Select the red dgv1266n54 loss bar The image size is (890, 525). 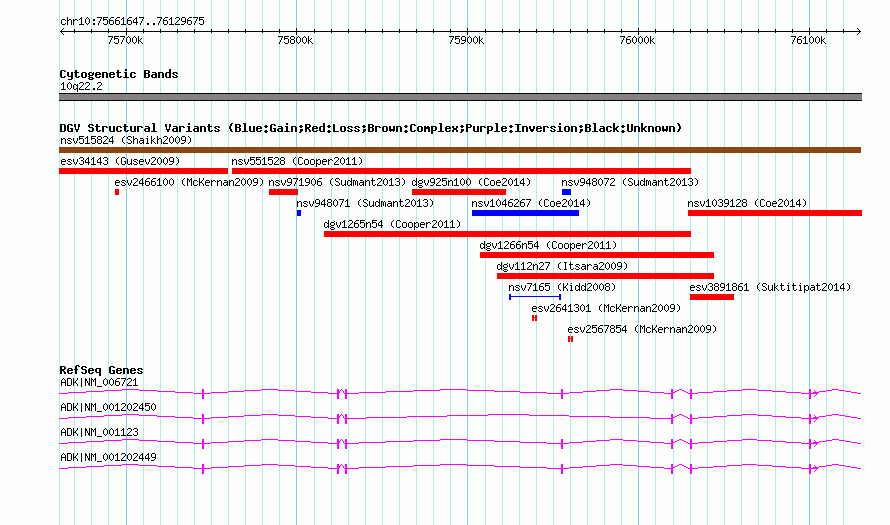point(597,255)
